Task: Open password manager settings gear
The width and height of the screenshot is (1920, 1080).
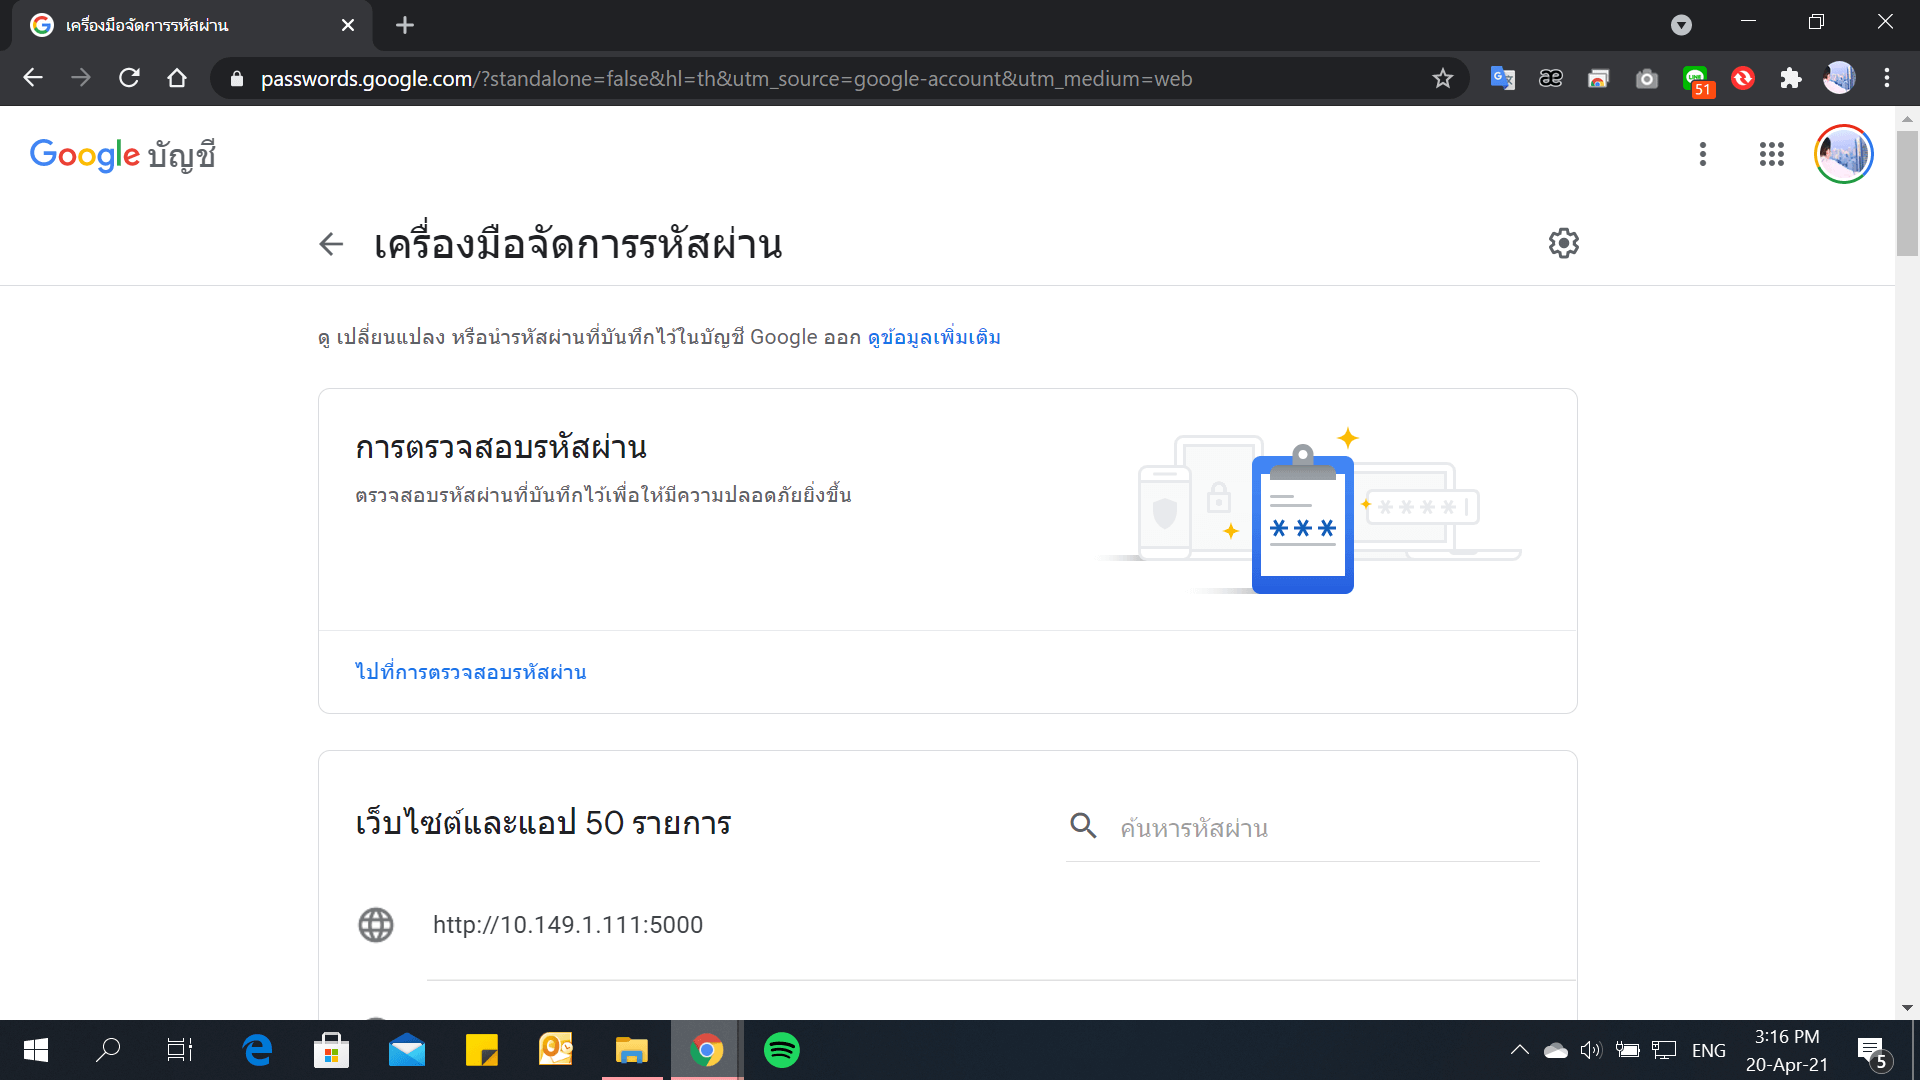Action: 1563,243
